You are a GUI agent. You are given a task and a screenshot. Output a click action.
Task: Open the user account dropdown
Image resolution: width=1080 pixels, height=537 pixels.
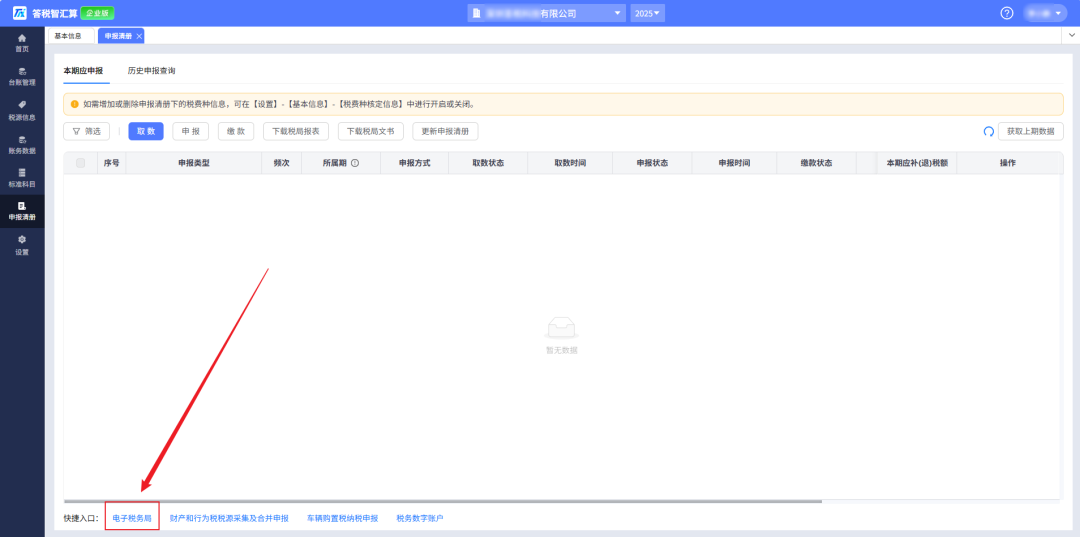[1045, 13]
